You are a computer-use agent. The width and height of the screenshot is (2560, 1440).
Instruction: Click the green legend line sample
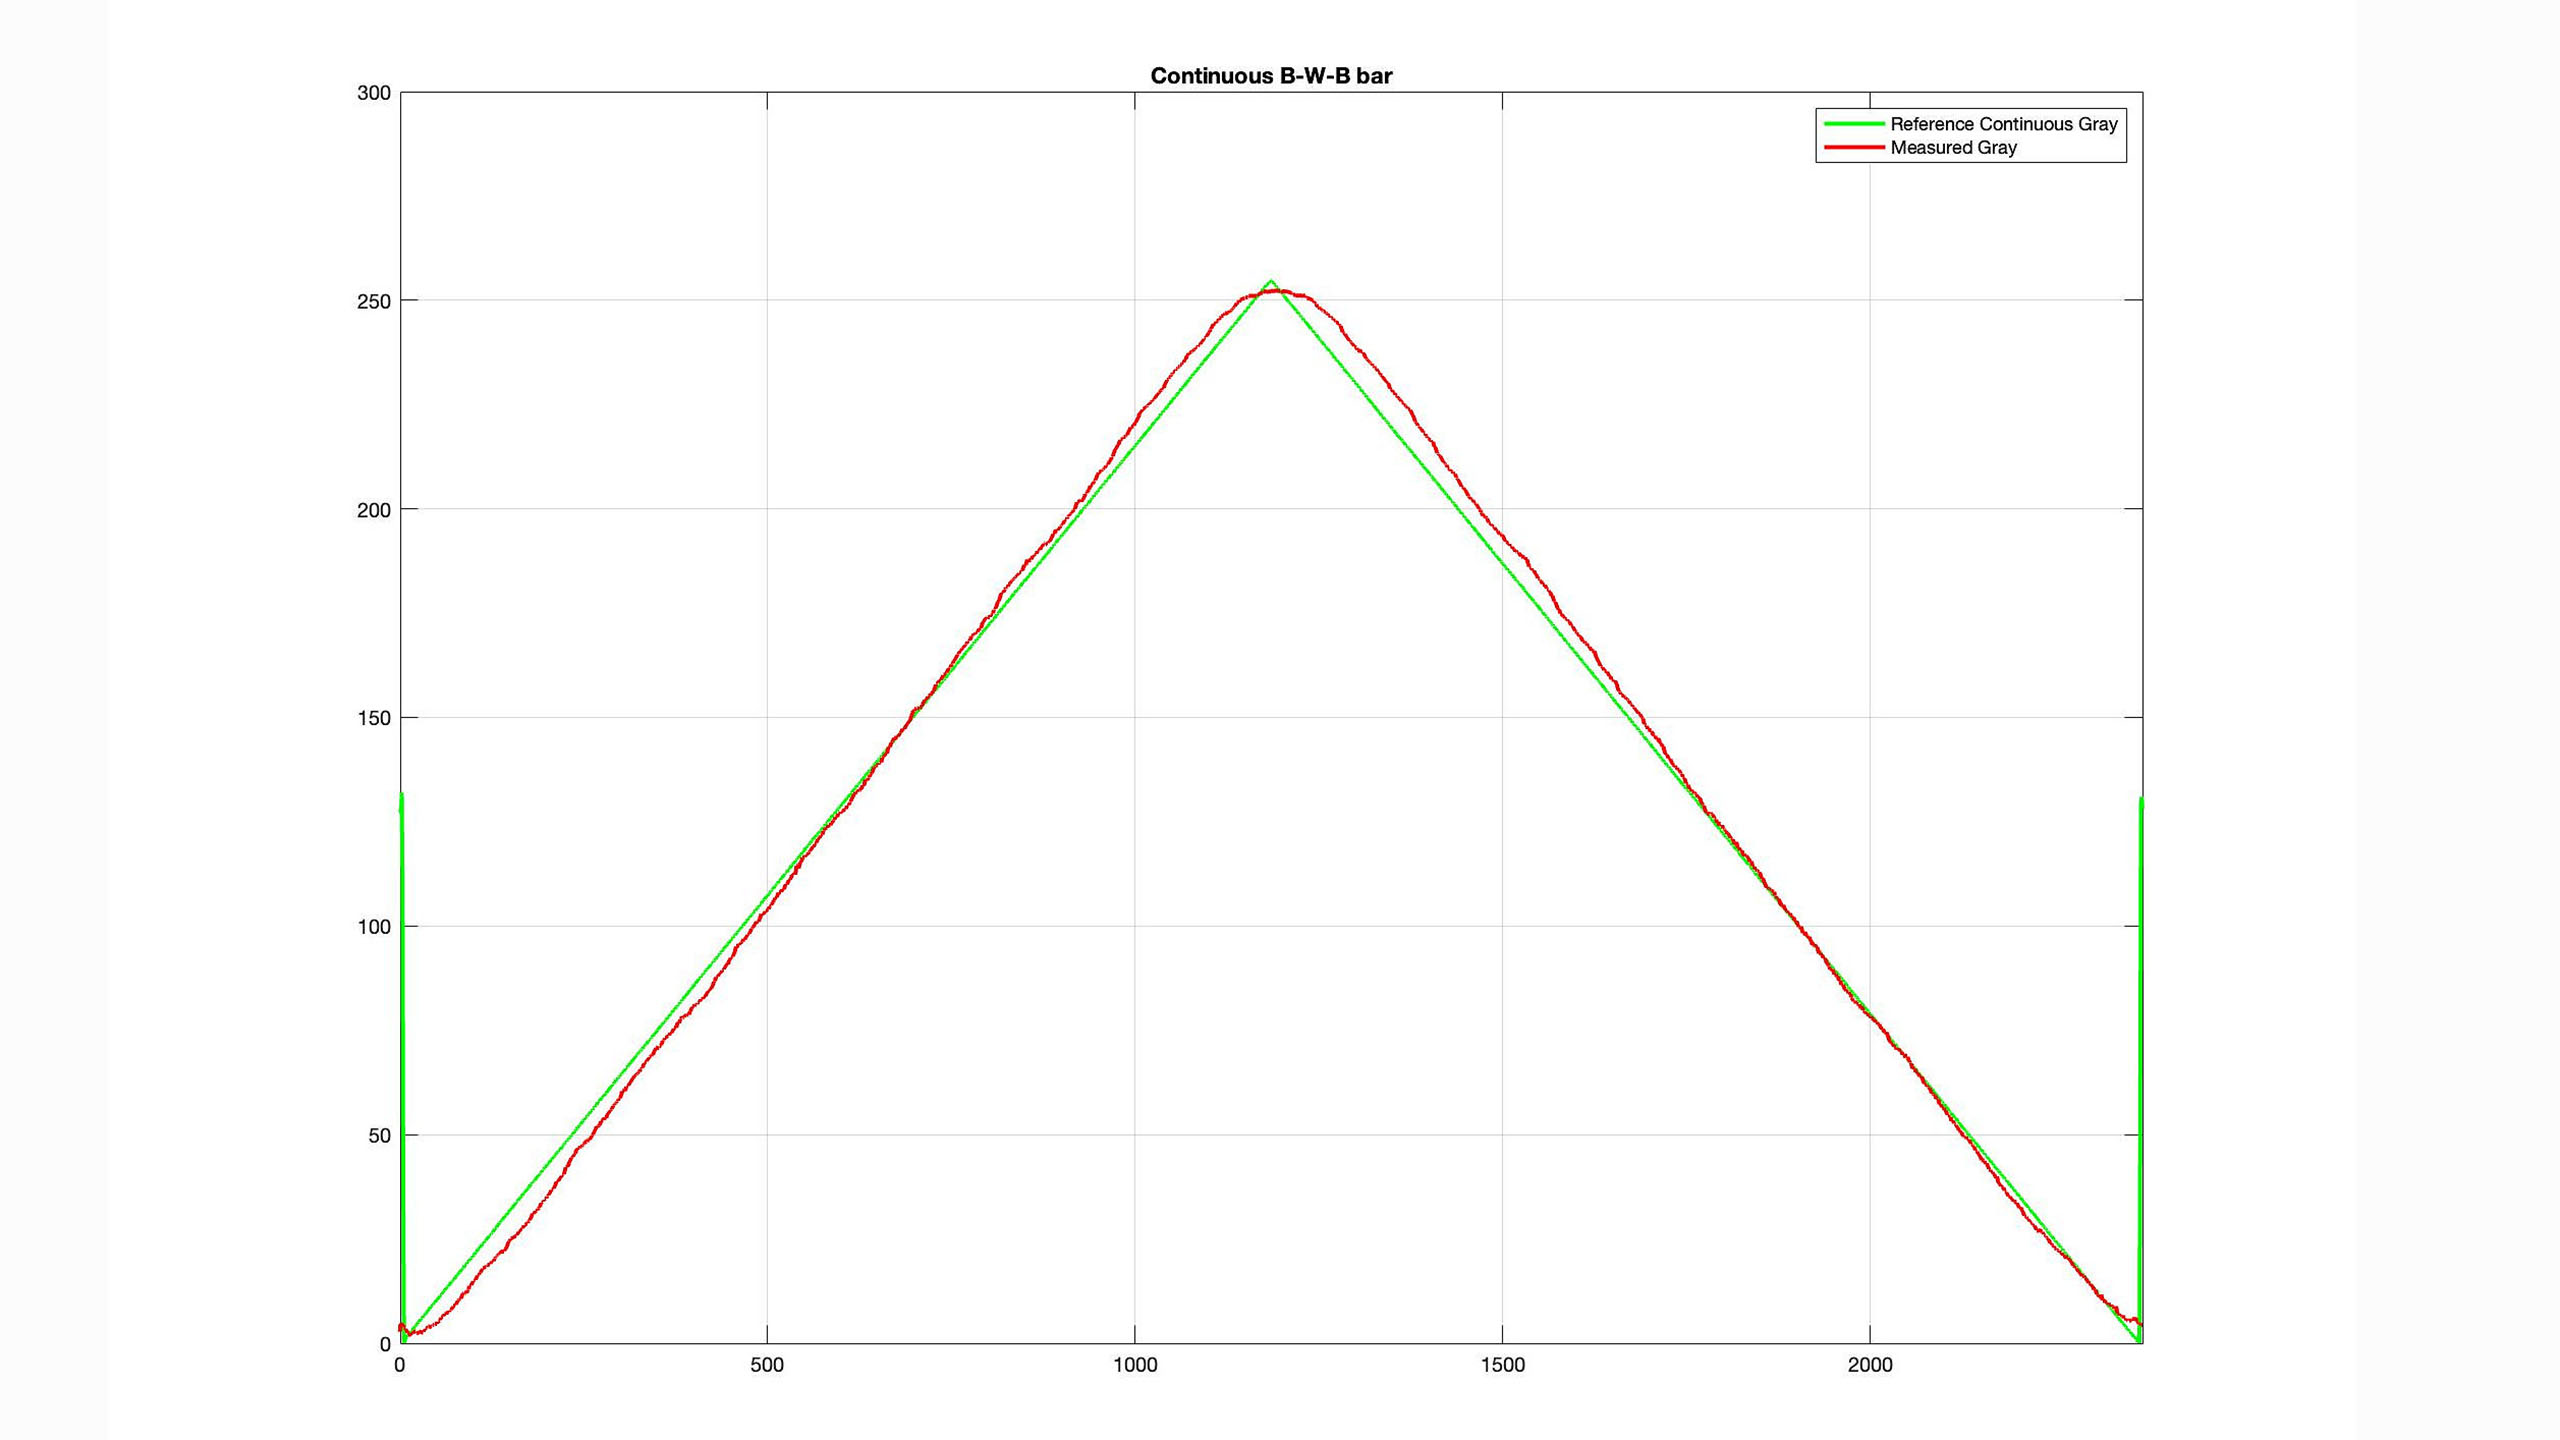pos(1853,124)
